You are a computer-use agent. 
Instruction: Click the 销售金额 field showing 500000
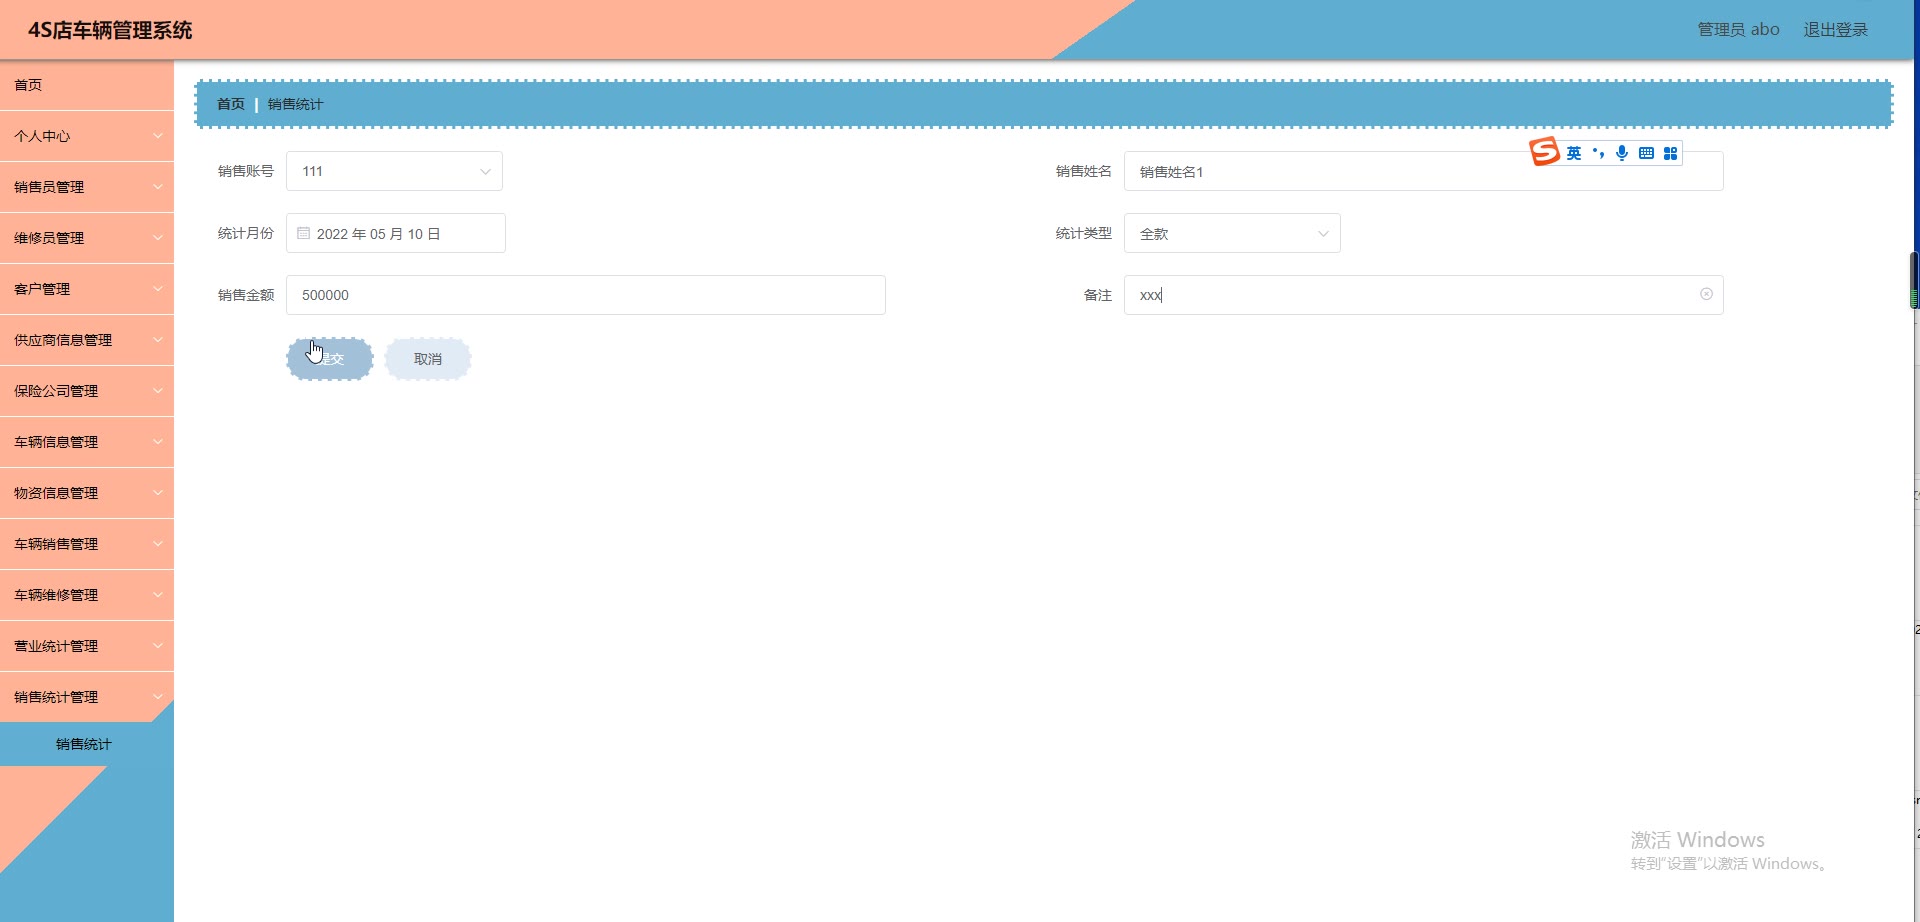586,295
